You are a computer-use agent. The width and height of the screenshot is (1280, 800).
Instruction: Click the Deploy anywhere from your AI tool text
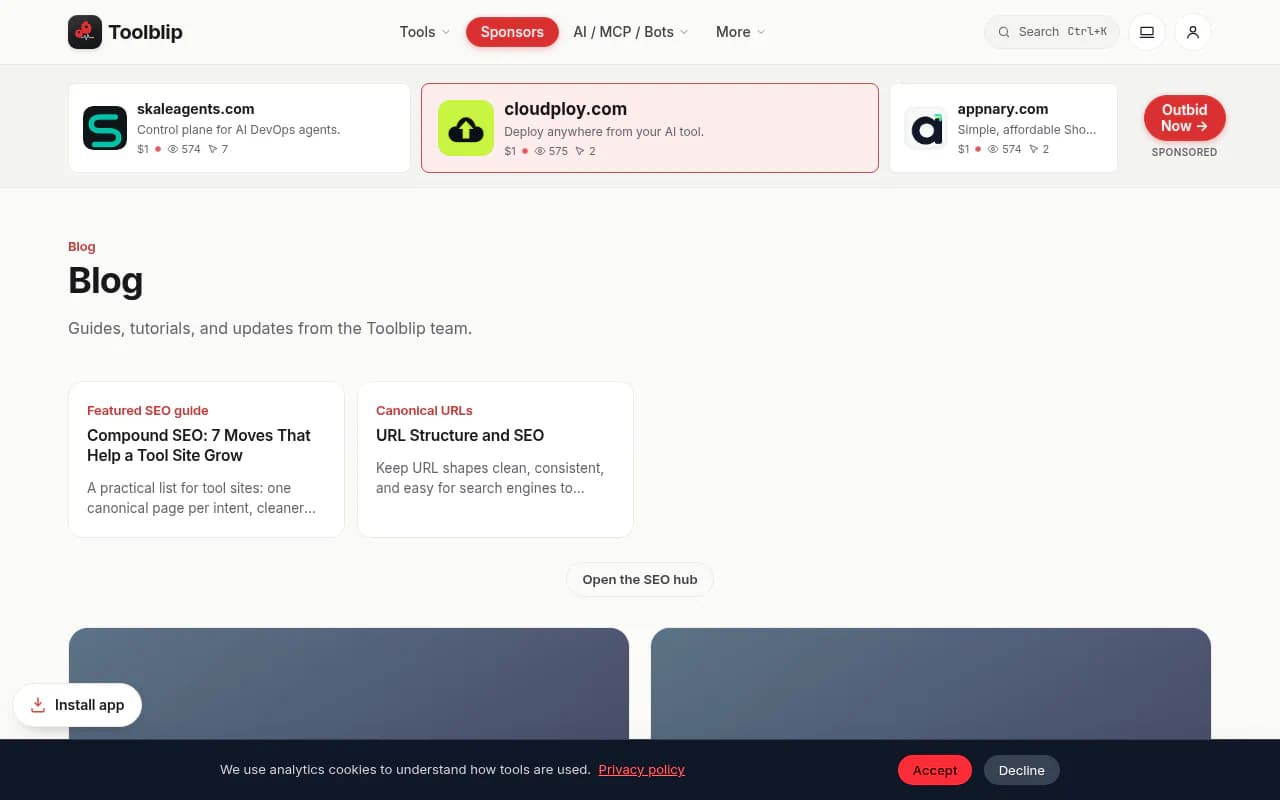(604, 131)
